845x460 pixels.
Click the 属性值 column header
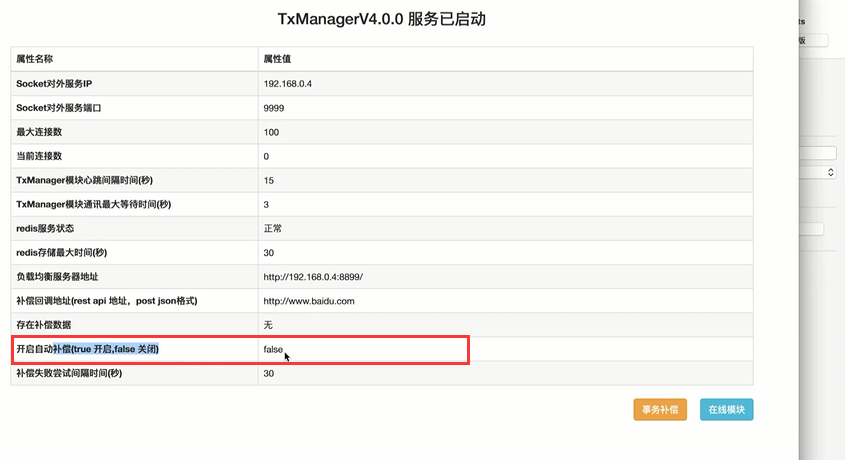coord(277,59)
